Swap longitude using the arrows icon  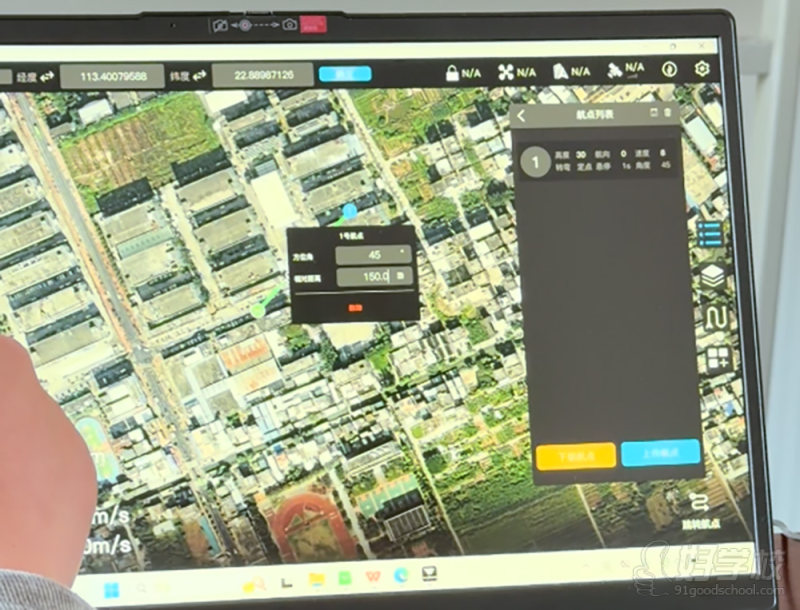click(47, 77)
